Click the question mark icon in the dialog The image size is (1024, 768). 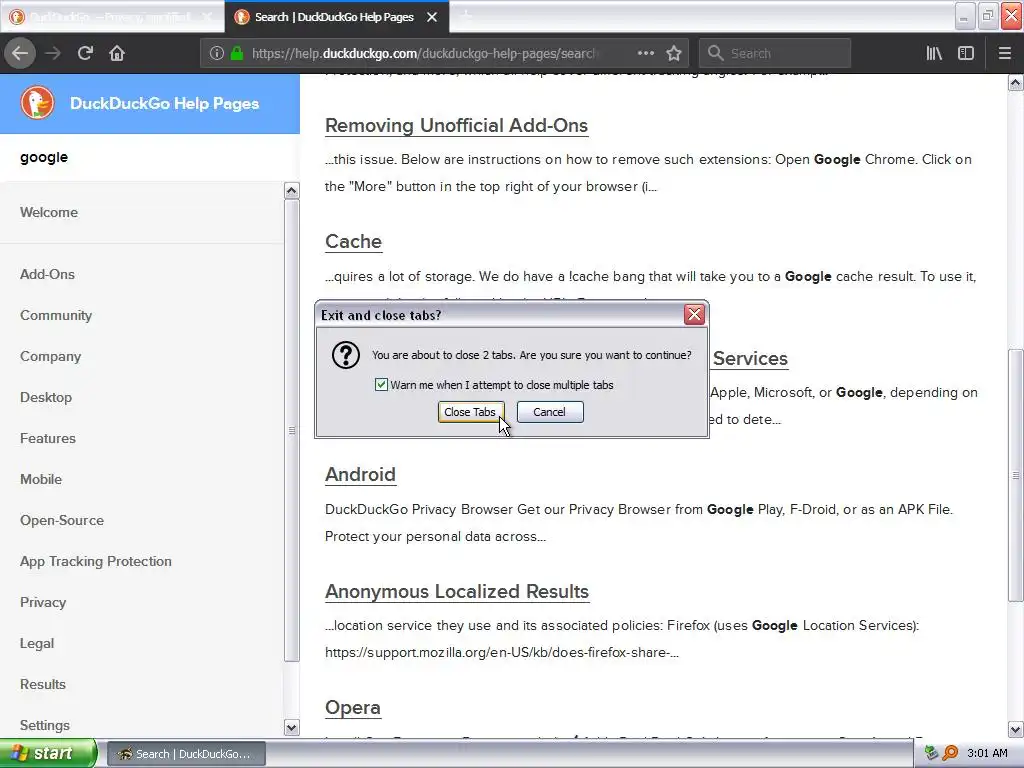click(x=345, y=355)
